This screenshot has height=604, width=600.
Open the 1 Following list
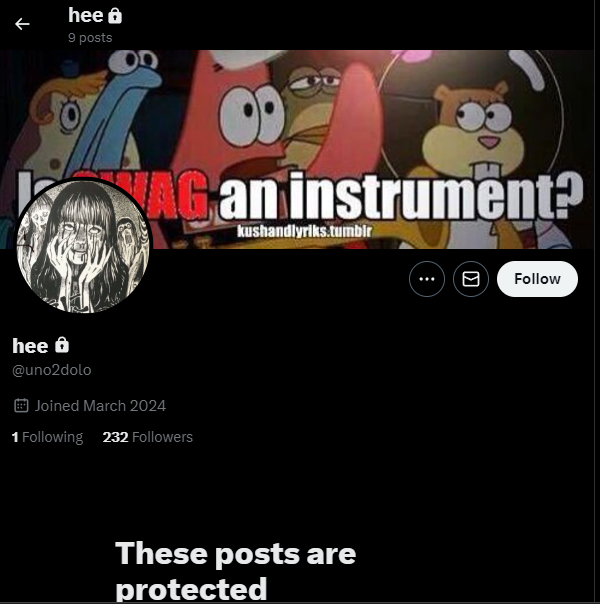click(47, 437)
